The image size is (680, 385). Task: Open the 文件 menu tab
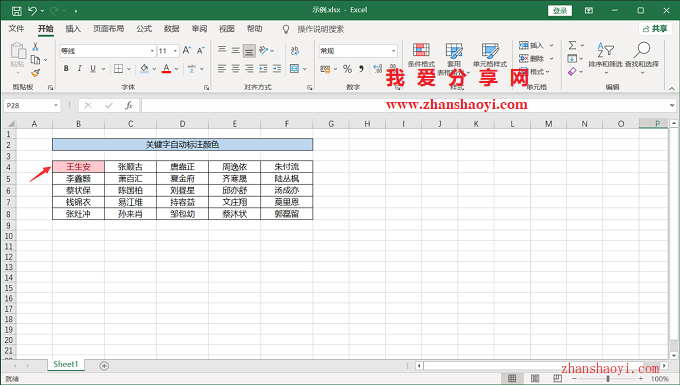(16, 29)
